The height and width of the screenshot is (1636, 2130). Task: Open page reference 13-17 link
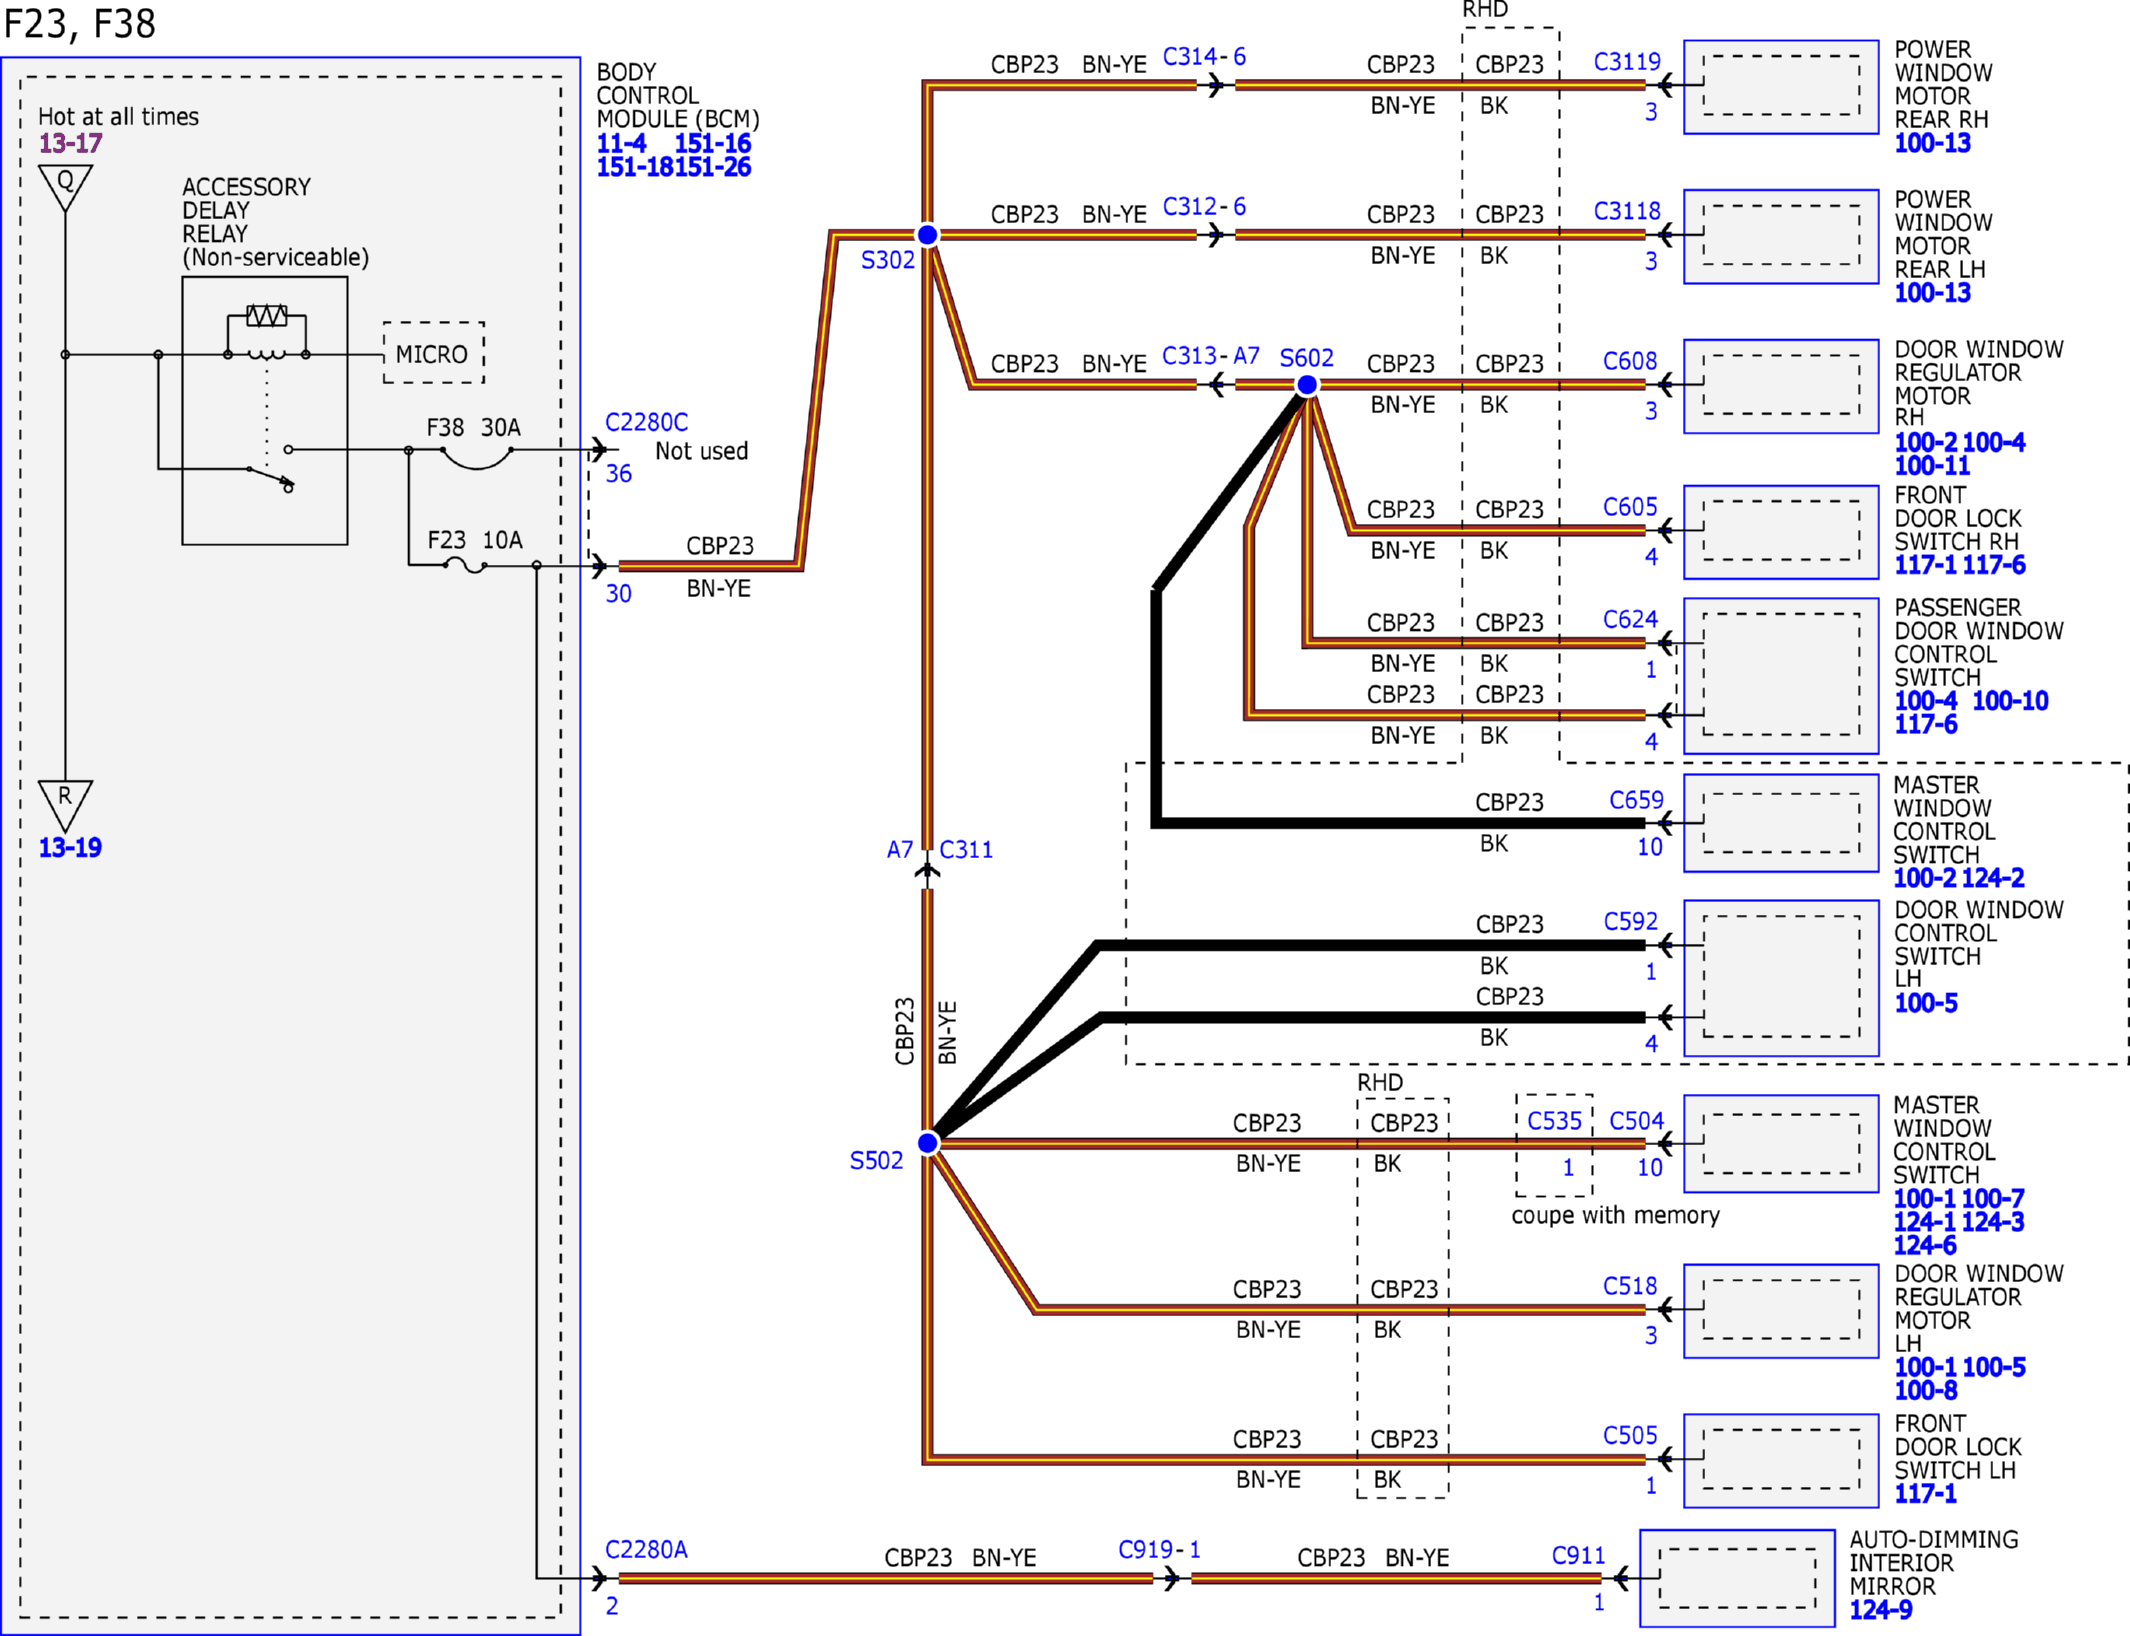coord(70,143)
